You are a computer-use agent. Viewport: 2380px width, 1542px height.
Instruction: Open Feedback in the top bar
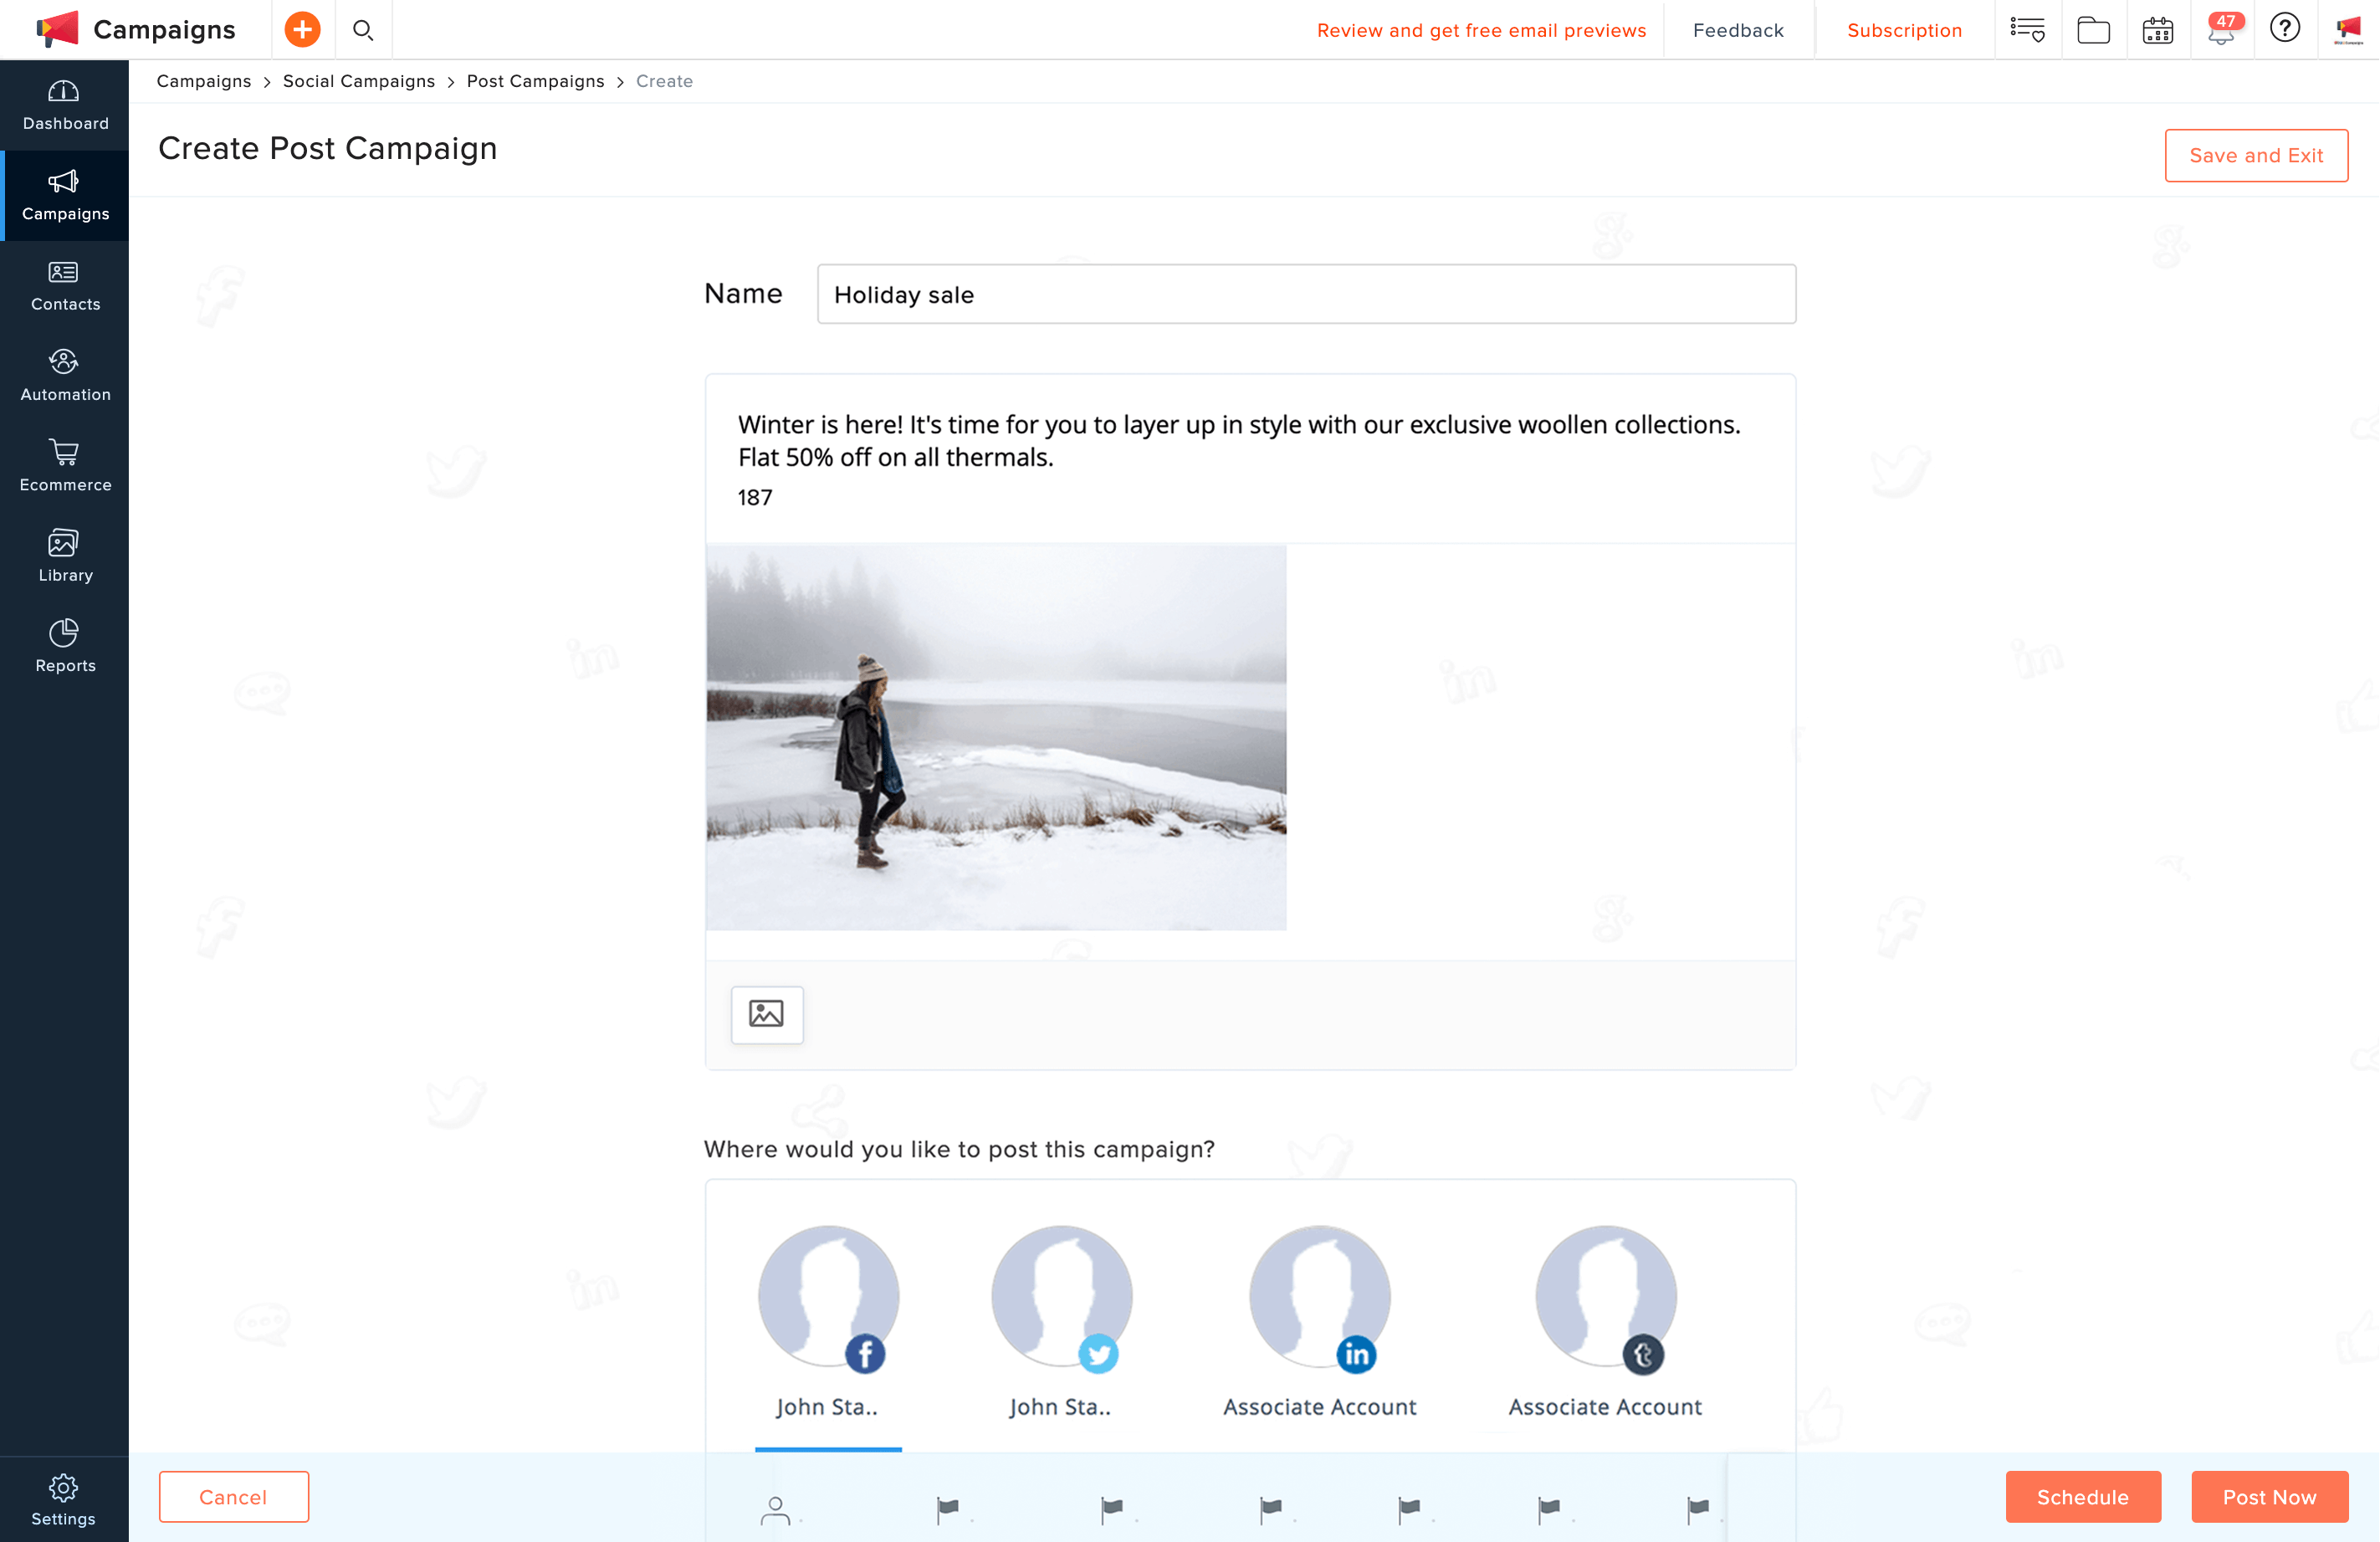point(1738,30)
